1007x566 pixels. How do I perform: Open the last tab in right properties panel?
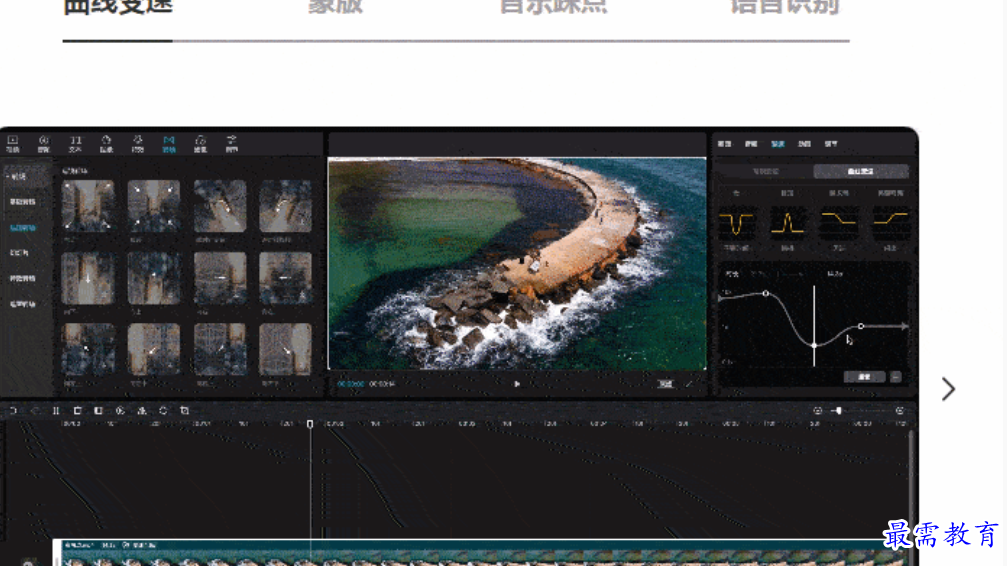coord(831,144)
